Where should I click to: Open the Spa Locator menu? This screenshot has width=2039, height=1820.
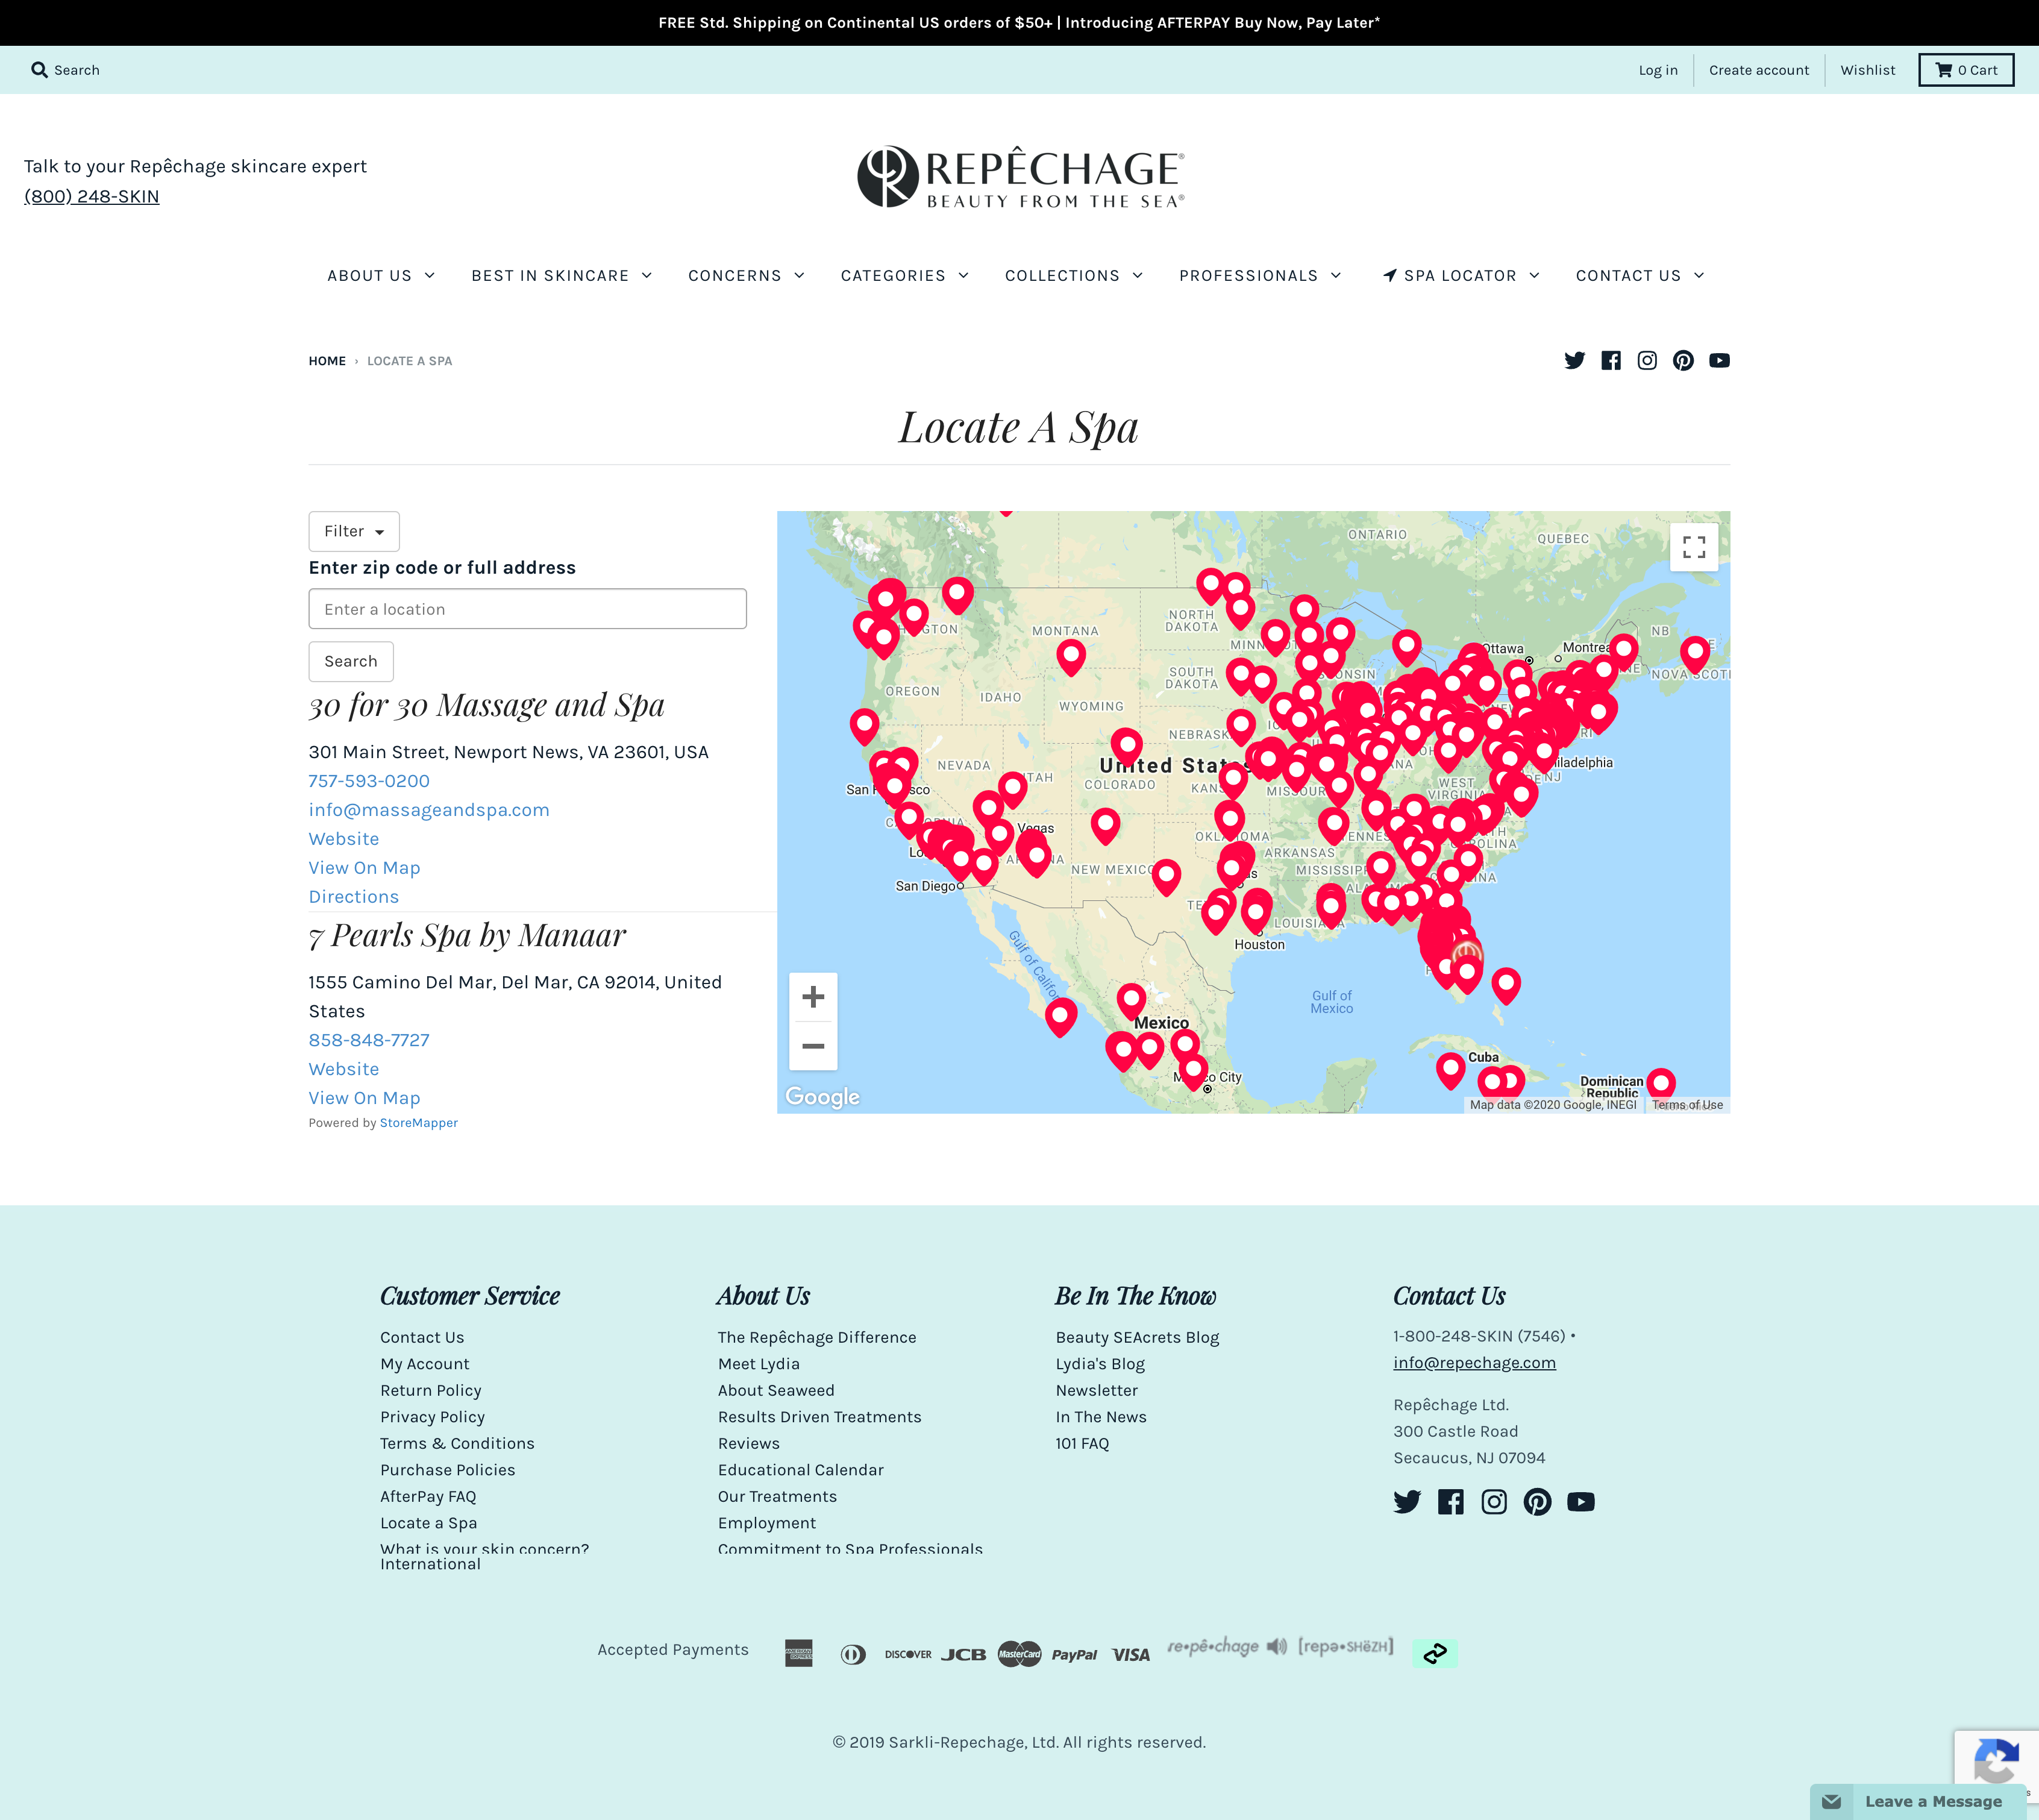1460,276
